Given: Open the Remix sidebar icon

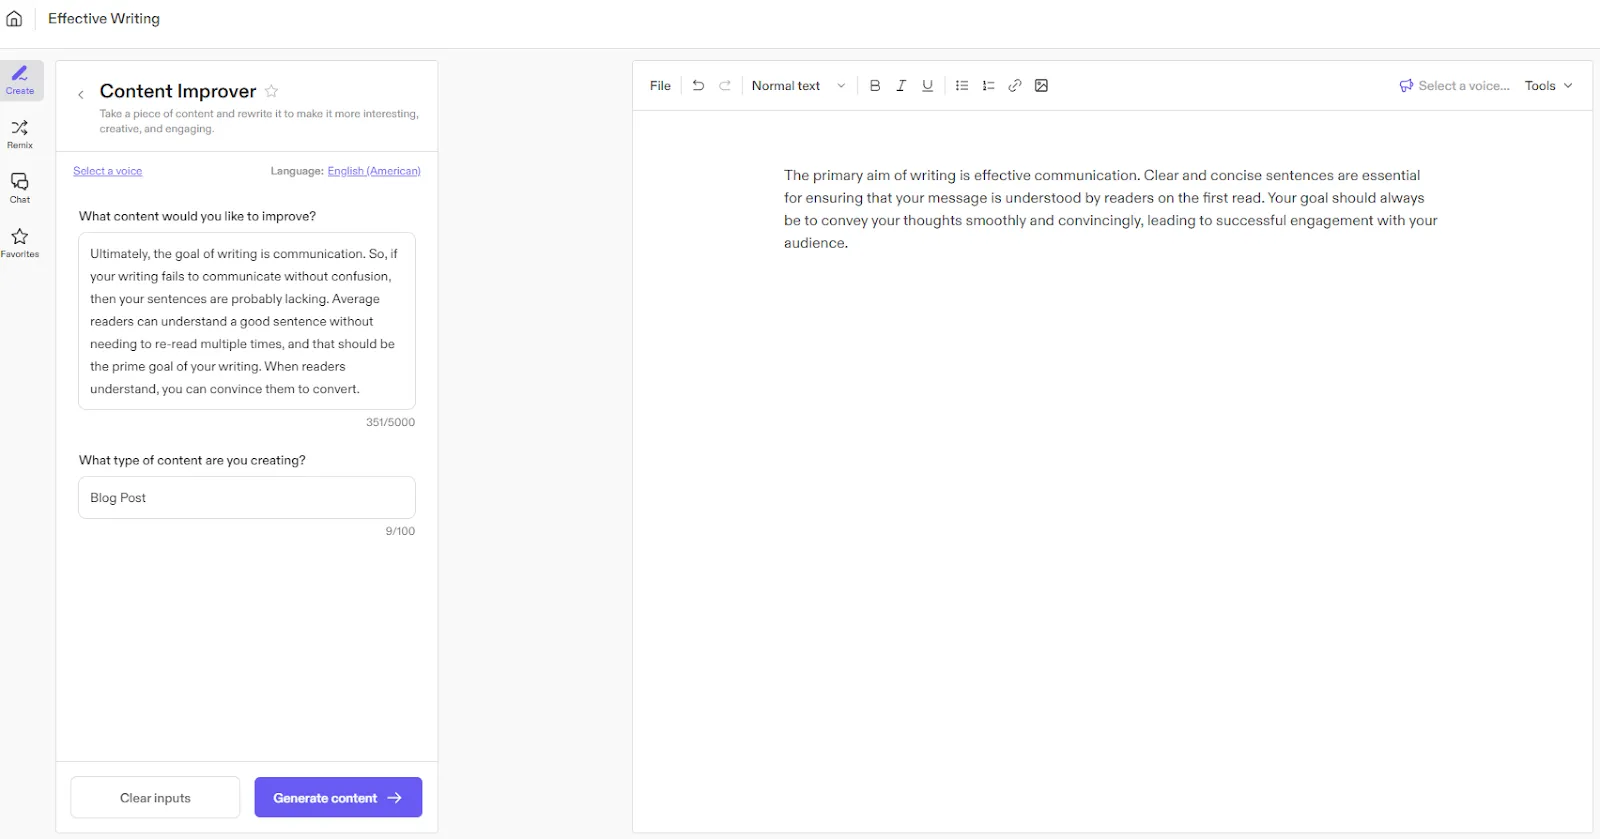Looking at the screenshot, I should (20, 134).
